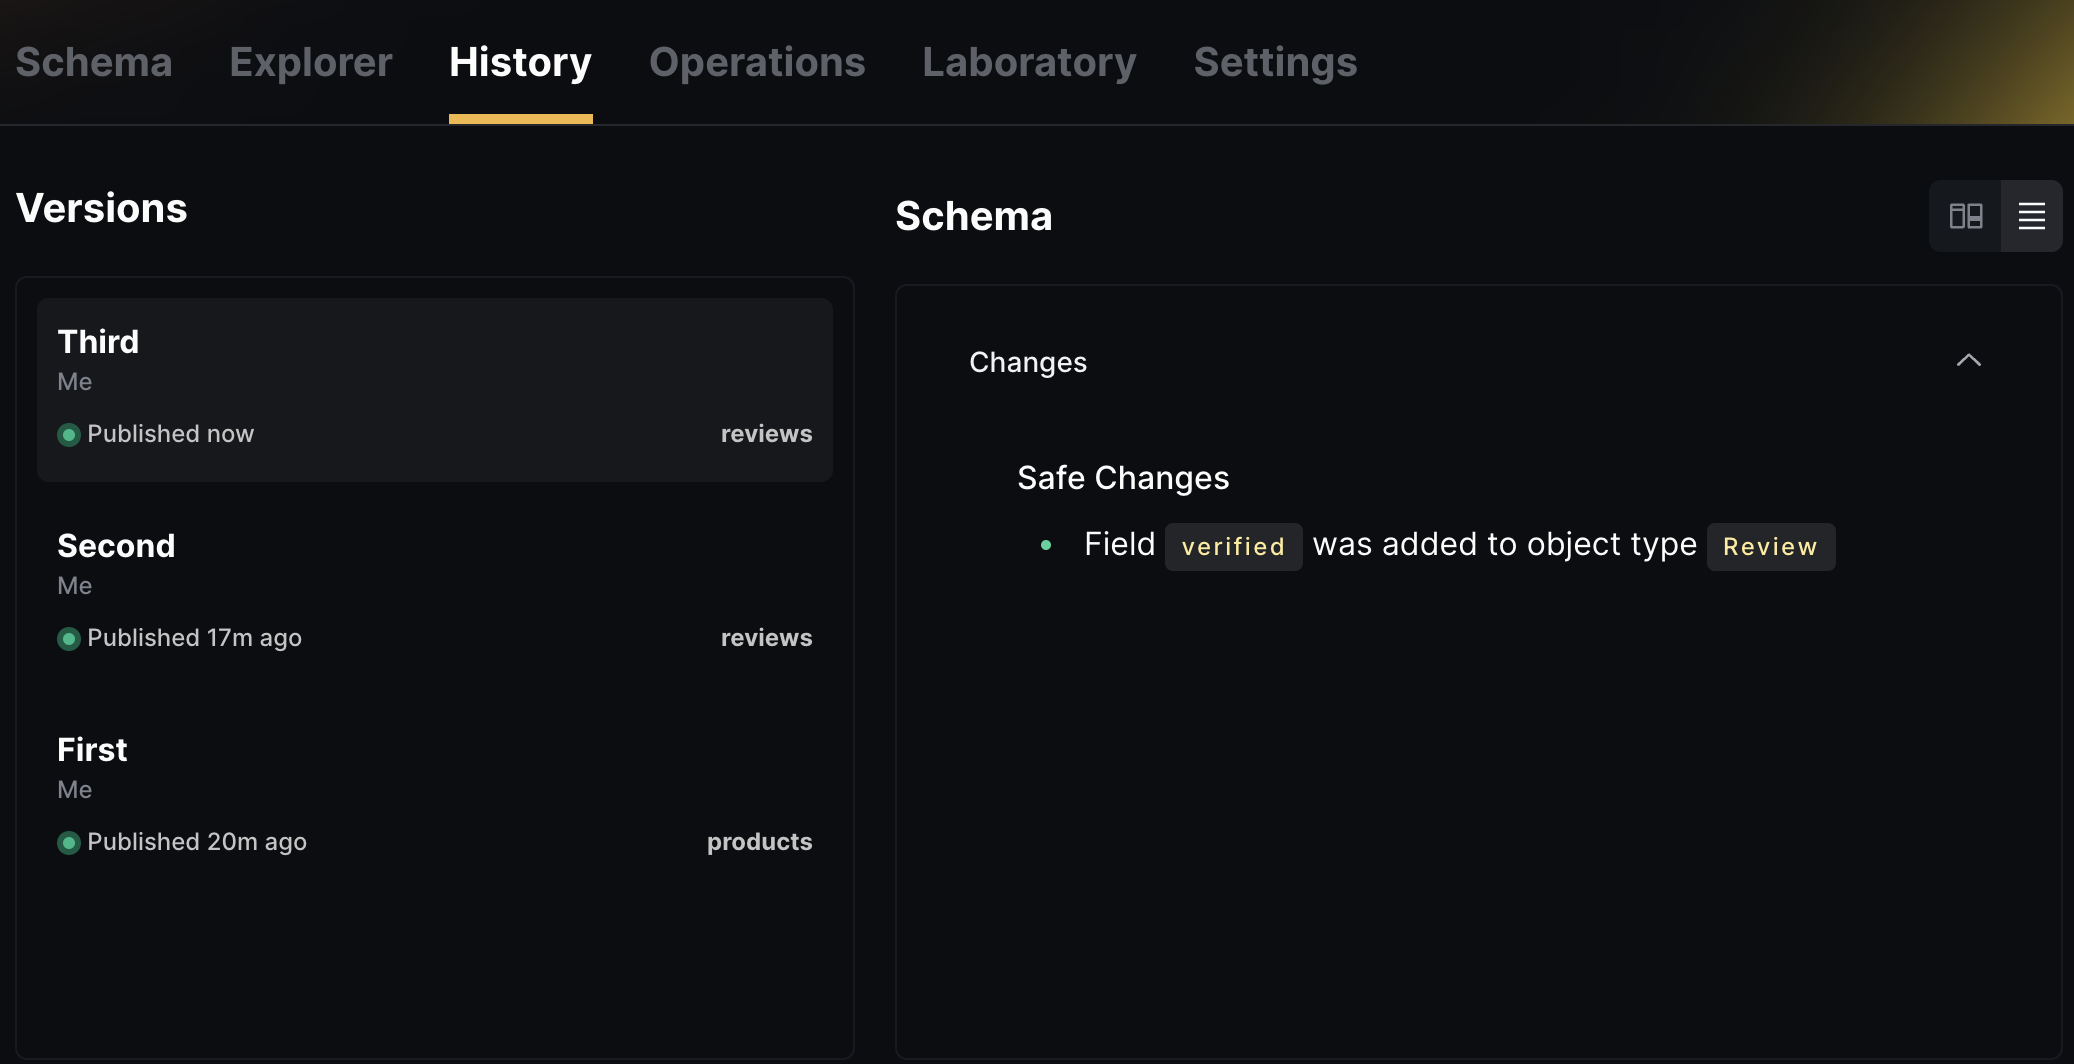Click the reviews label on Third version
This screenshot has width=2074, height=1064.
766,434
